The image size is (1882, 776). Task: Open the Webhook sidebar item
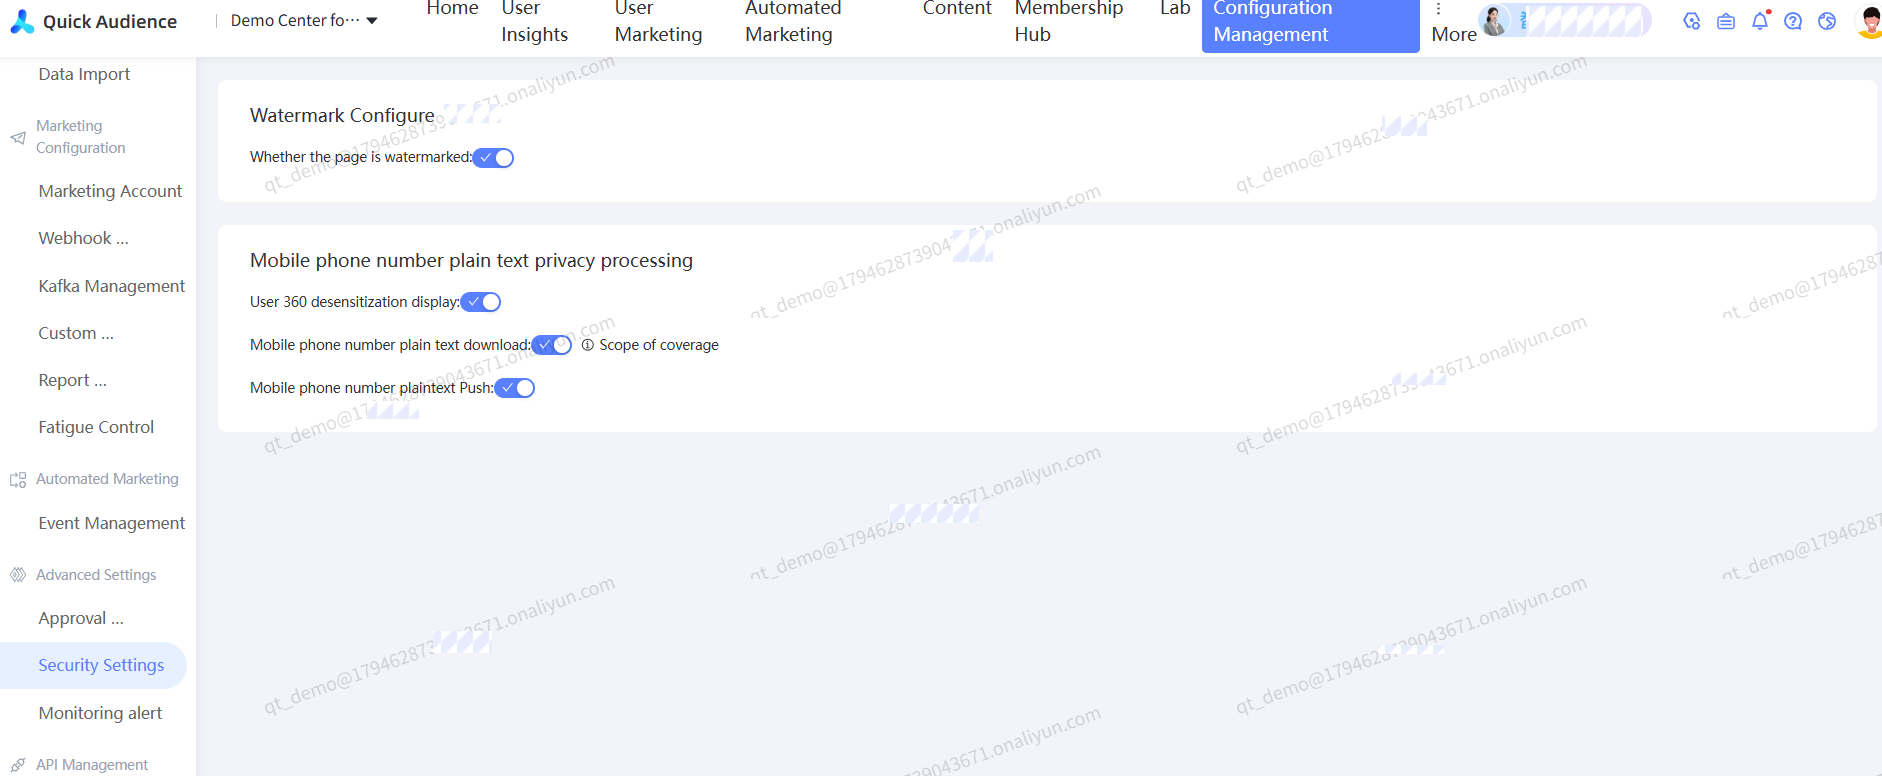tap(83, 238)
